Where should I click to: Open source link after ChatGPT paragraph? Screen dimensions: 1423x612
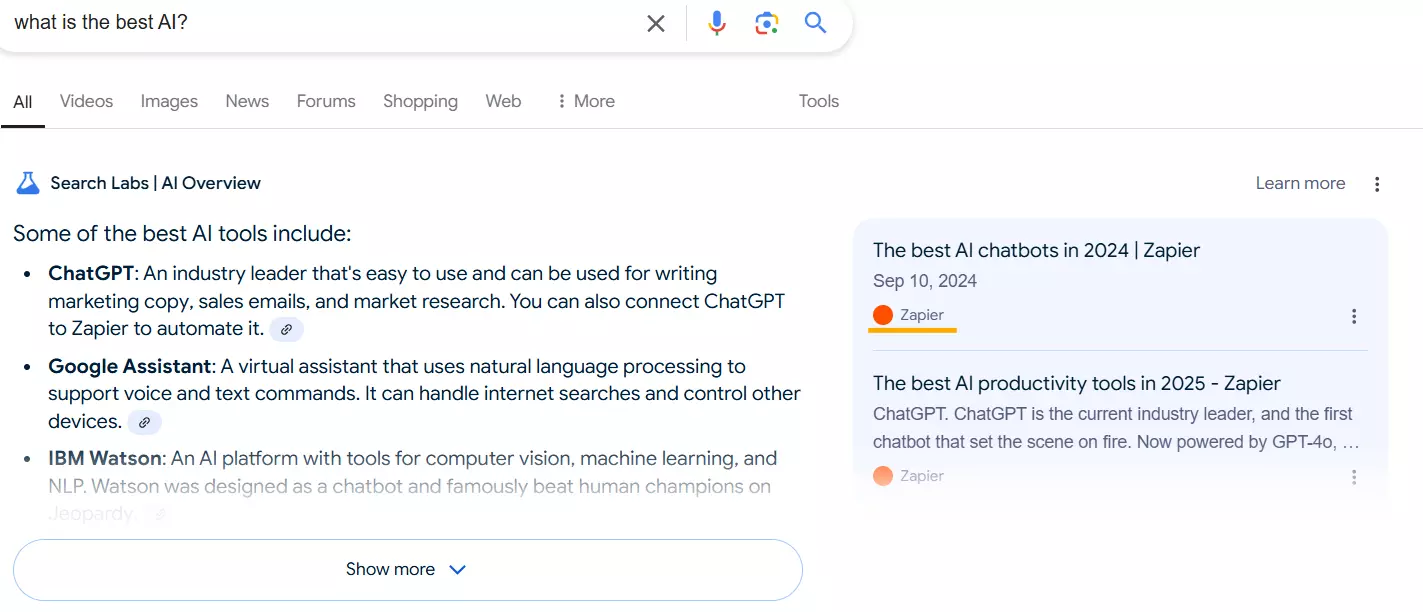(x=286, y=329)
